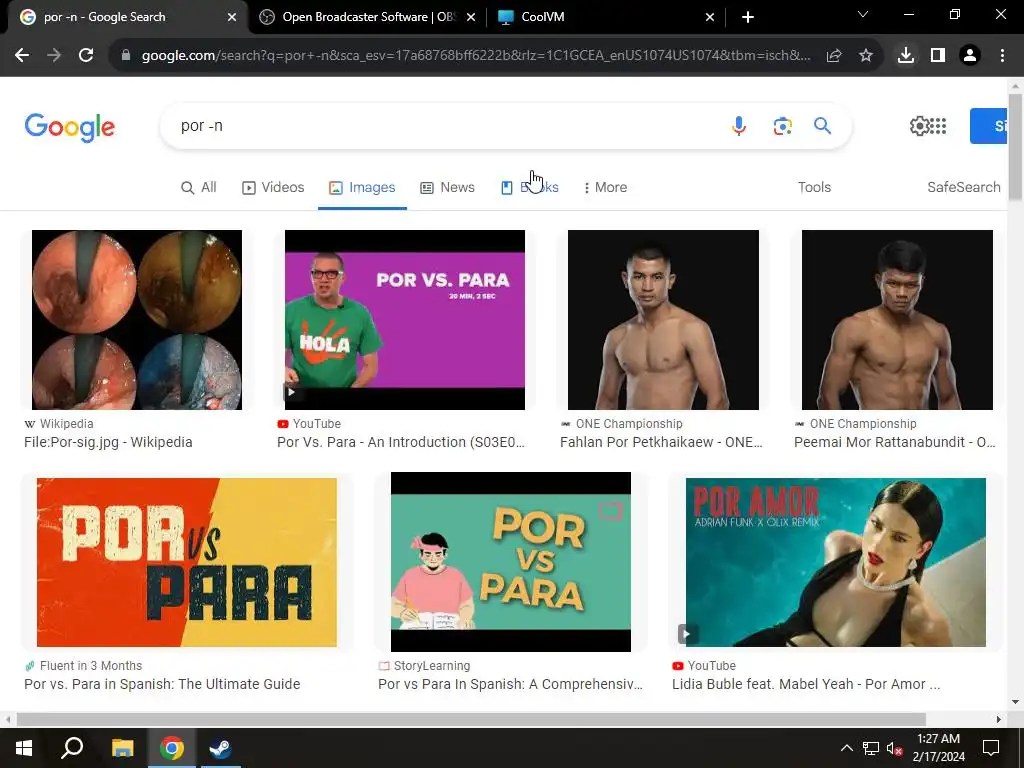
Task: Open File Explorer from the taskbar
Action: click(122, 748)
